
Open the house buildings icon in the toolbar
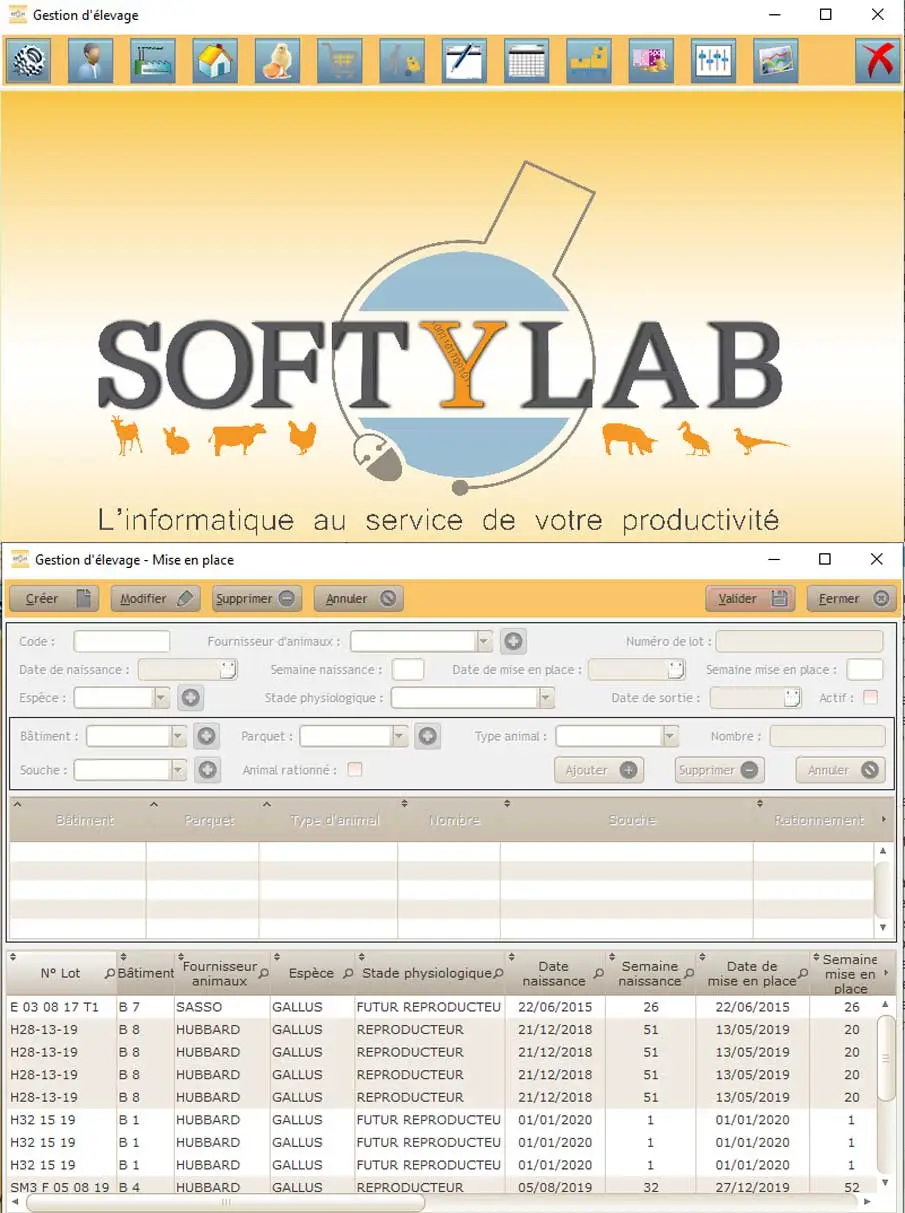point(215,61)
